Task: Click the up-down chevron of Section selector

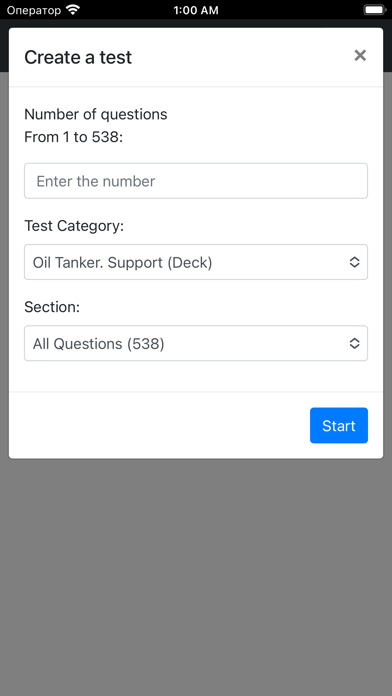Action: click(x=354, y=344)
